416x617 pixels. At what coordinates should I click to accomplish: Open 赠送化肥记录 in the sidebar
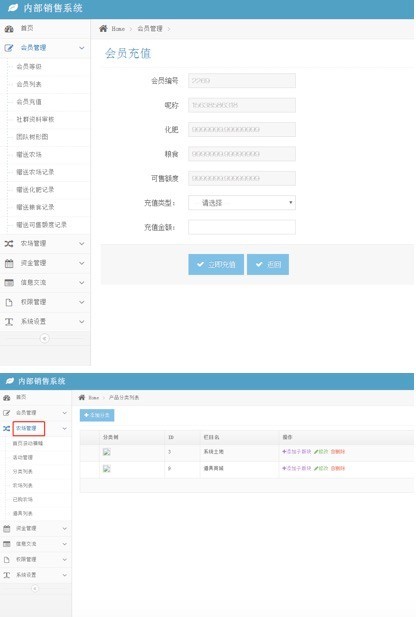pyautogui.click(x=35, y=190)
